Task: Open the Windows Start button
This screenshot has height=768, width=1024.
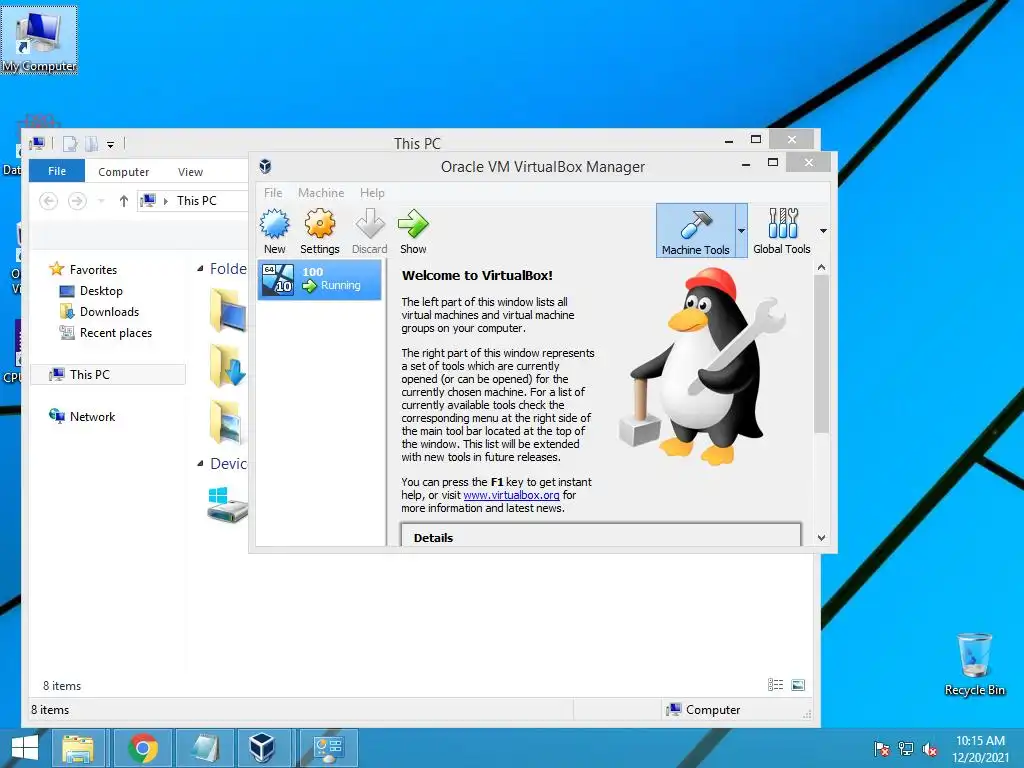Action: pyautogui.click(x=25, y=748)
